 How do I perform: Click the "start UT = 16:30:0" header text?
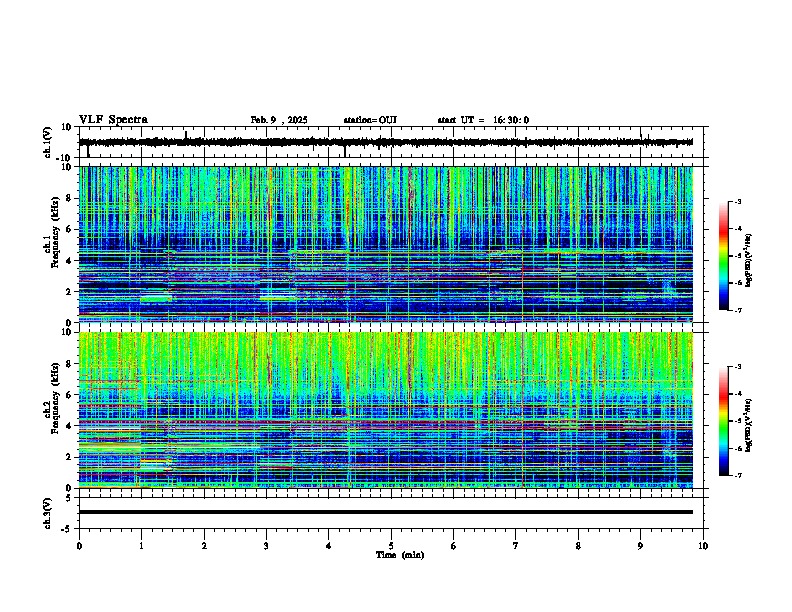483,120
